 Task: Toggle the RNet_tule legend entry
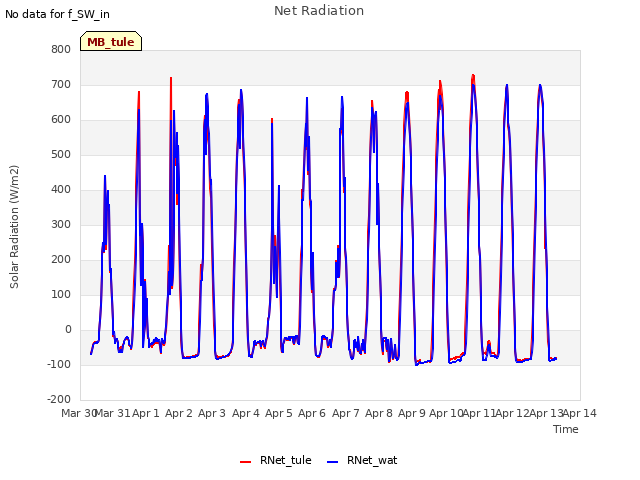[276, 460]
